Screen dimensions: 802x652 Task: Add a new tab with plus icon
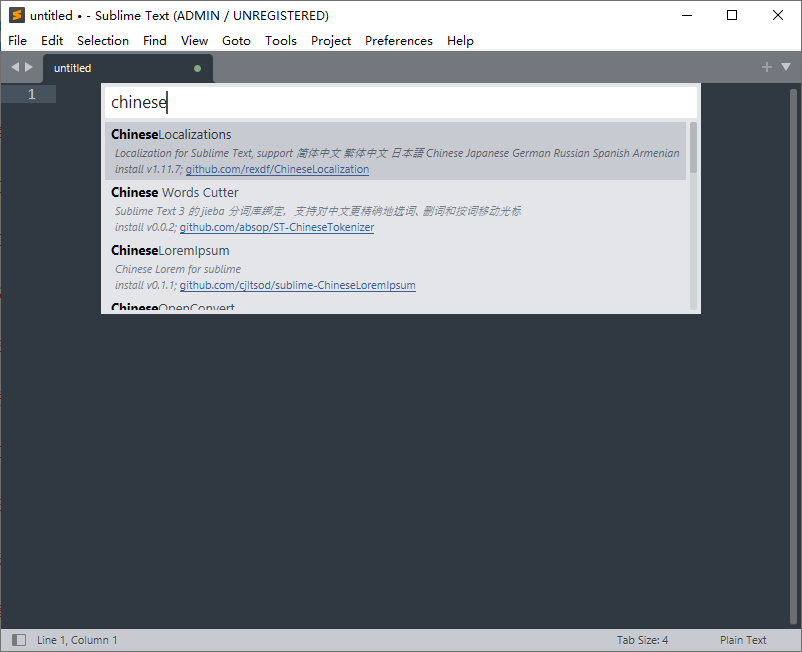pyautogui.click(x=766, y=67)
